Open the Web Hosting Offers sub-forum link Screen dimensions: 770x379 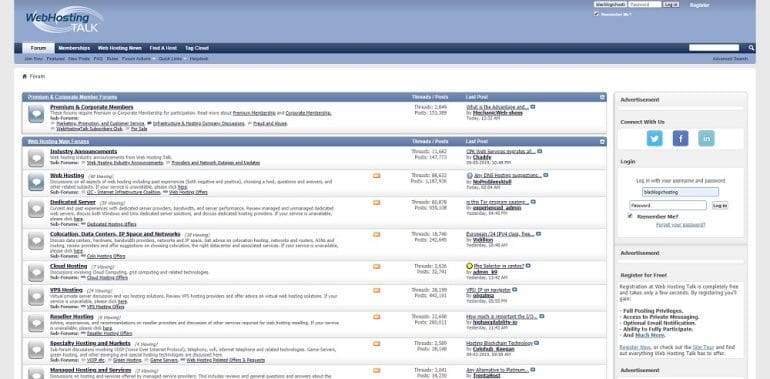click(x=188, y=192)
